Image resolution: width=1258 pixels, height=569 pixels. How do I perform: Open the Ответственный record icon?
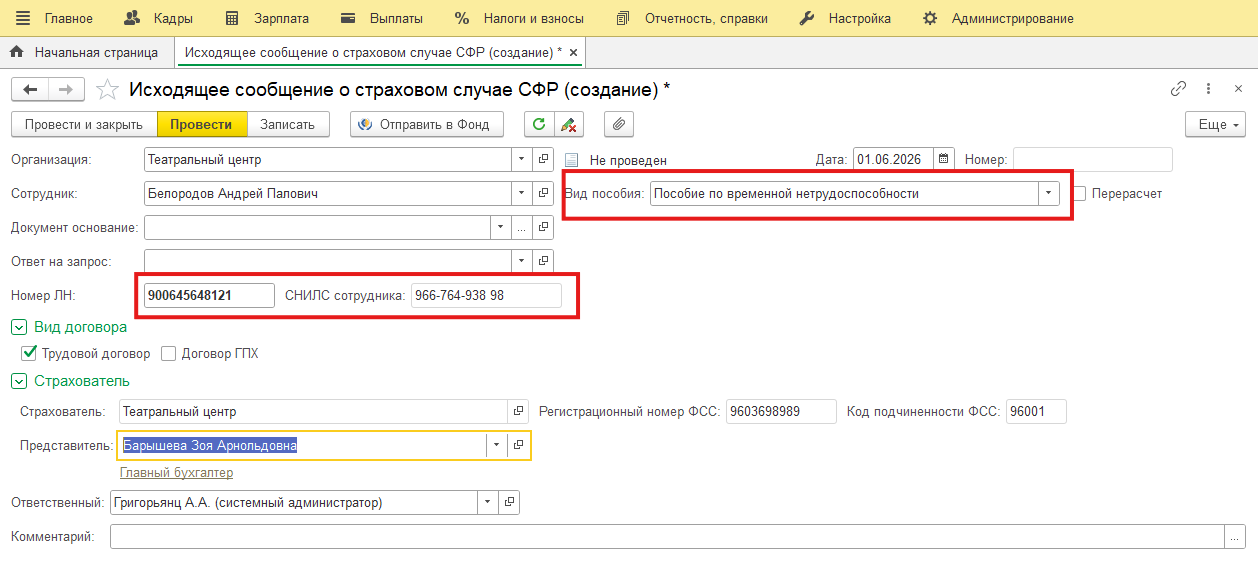coord(509,503)
